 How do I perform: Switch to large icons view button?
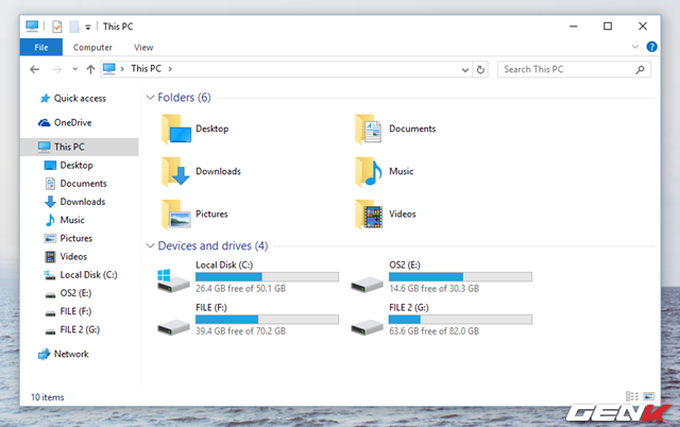649,396
